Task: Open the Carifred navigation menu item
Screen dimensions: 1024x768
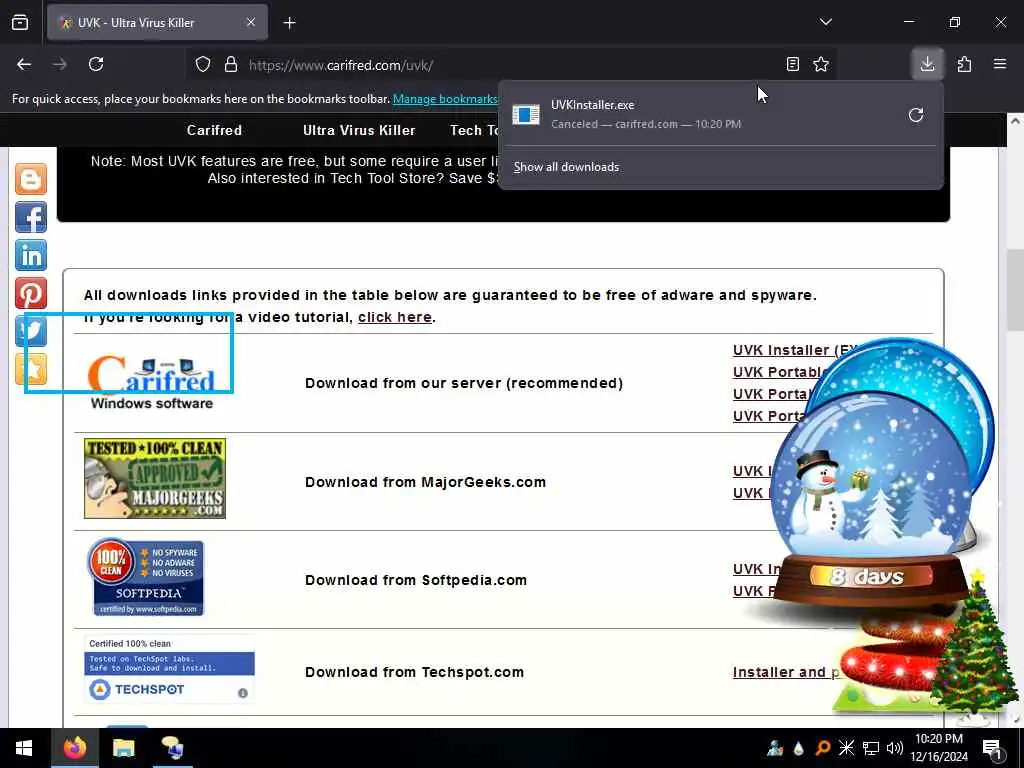Action: [x=214, y=130]
